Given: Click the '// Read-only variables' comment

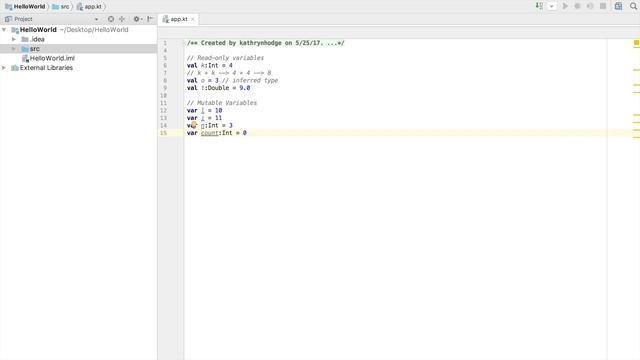Looking at the screenshot, I should tap(225, 58).
